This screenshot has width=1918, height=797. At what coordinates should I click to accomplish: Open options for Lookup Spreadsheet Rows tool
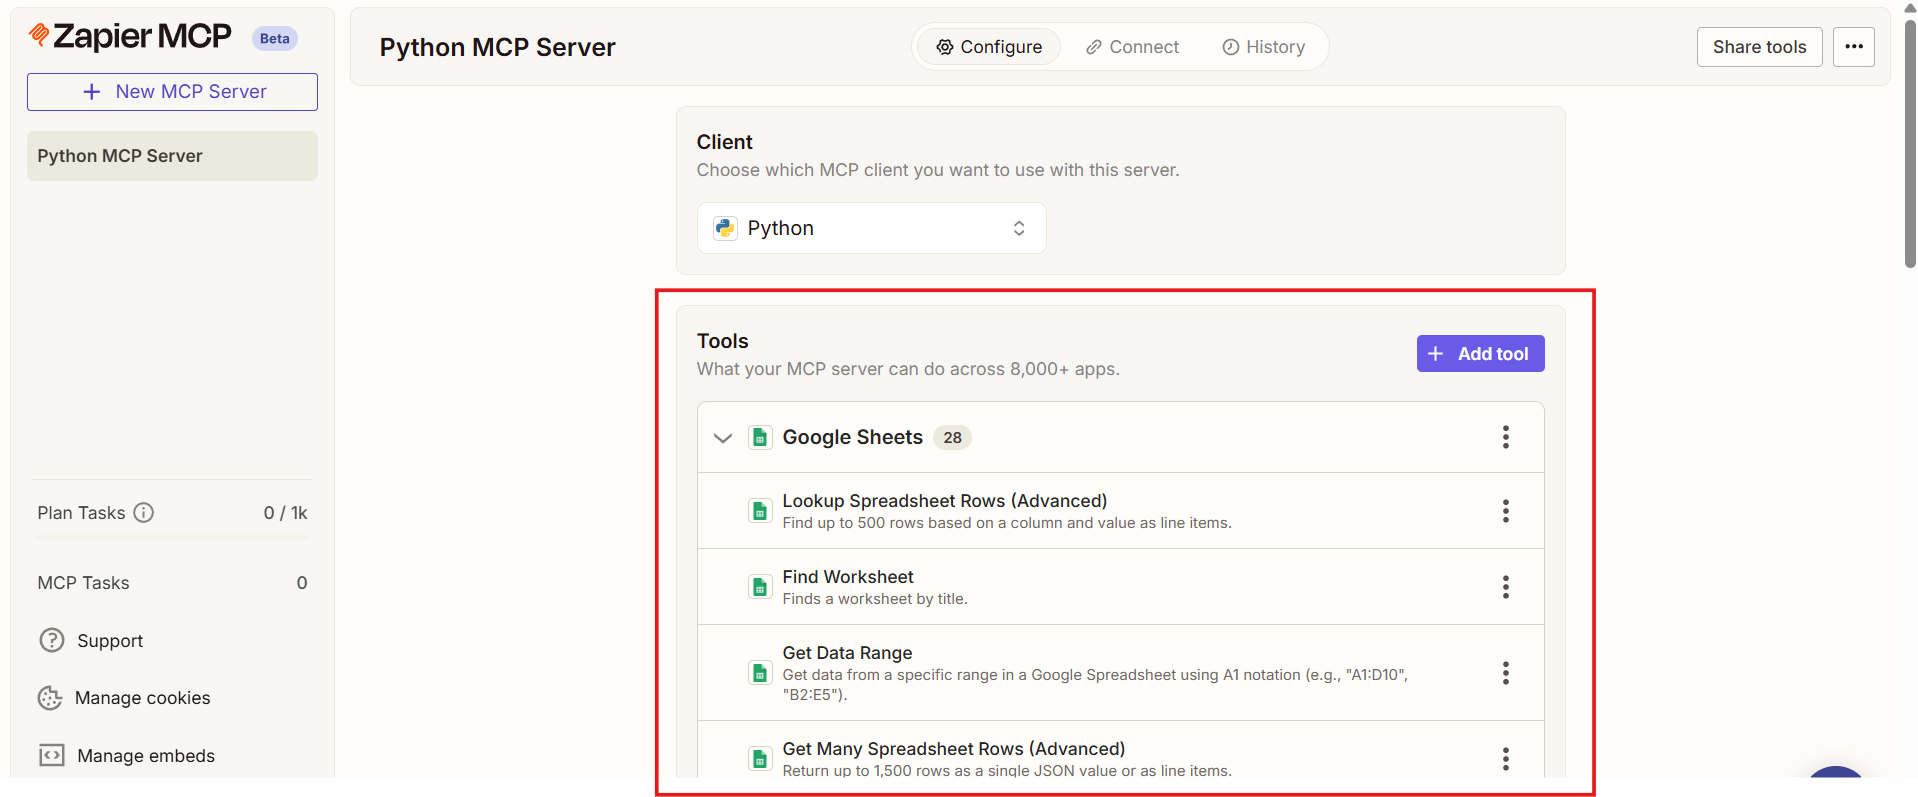[1505, 511]
